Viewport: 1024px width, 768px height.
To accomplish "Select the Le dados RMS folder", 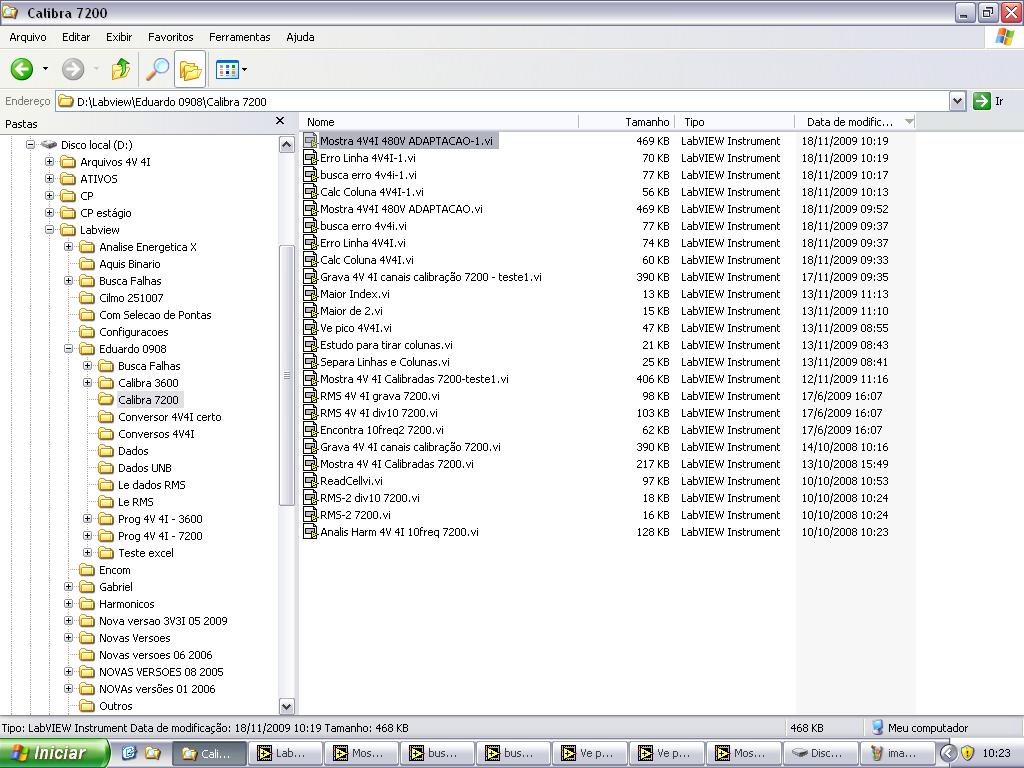I will click(152, 485).
